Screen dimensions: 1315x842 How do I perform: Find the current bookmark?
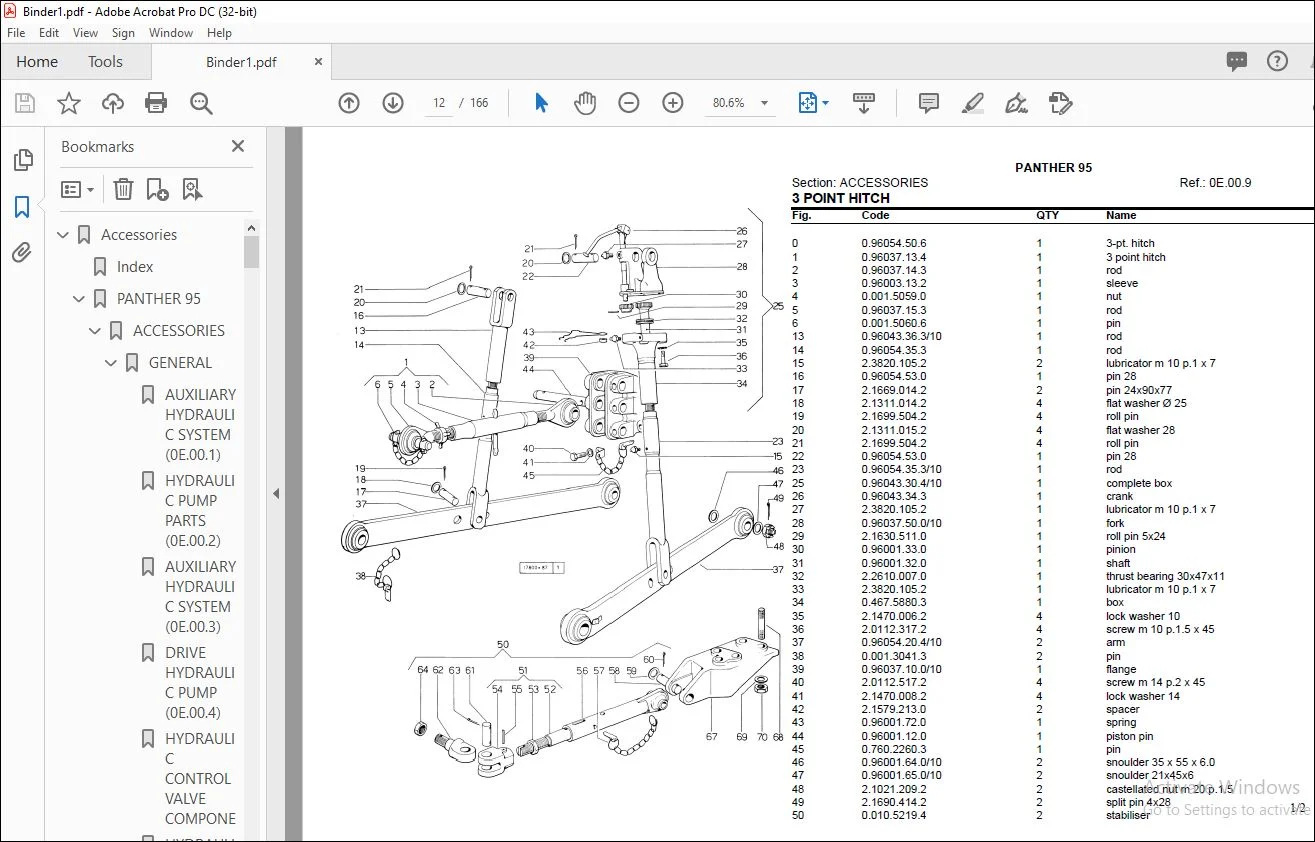click(192, 189)
